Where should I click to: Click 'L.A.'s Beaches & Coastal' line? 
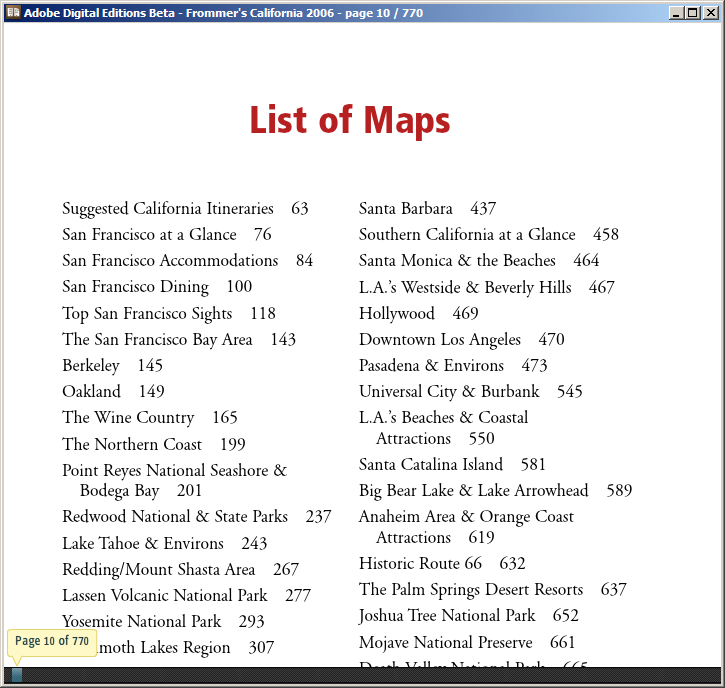[x=443, y=418]
